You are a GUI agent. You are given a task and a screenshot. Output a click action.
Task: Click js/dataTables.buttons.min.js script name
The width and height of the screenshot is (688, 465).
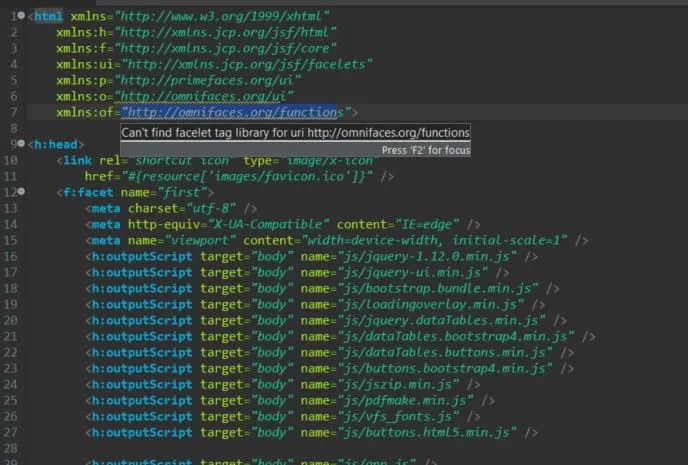point(445,353)
